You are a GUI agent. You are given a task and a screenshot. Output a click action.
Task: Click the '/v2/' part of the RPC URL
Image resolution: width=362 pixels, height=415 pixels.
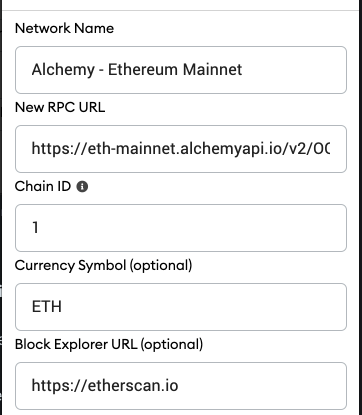295,149
